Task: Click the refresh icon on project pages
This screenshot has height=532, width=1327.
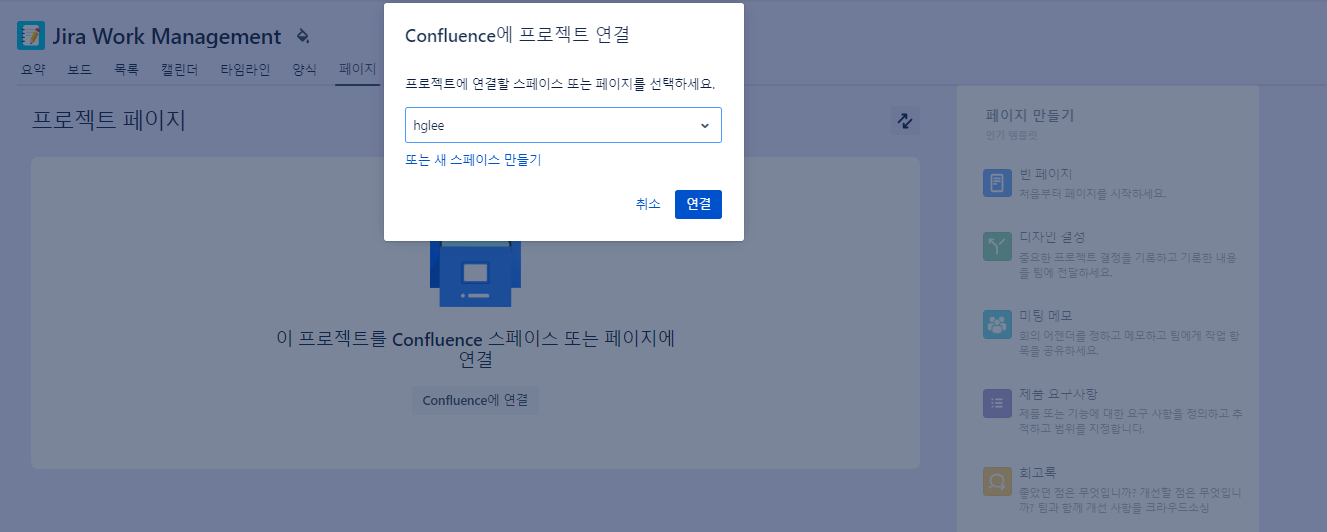Action: tap(905, 121)
